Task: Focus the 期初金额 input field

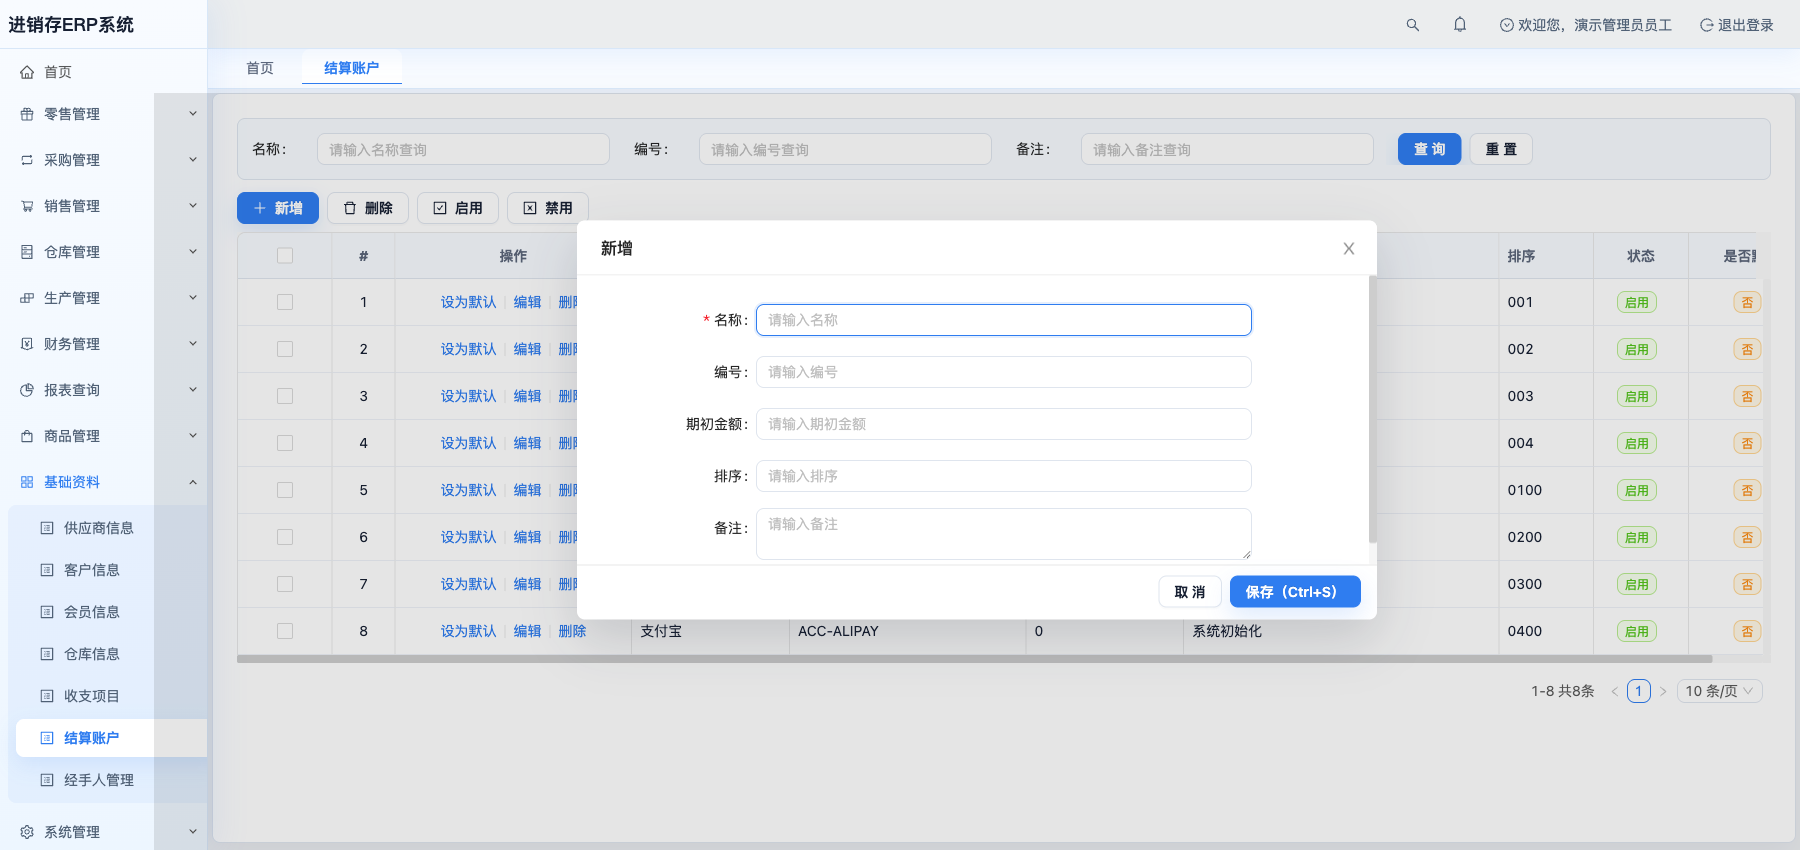Action: point(1004,424)
